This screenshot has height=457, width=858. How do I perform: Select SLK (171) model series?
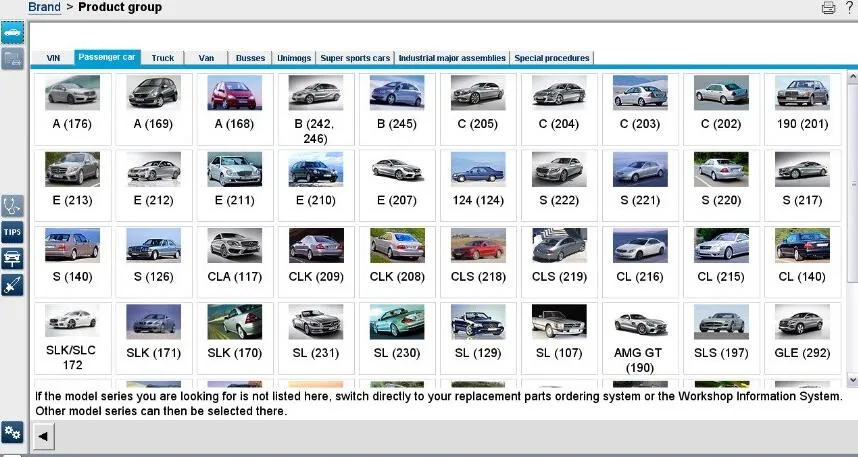point(153,338)
